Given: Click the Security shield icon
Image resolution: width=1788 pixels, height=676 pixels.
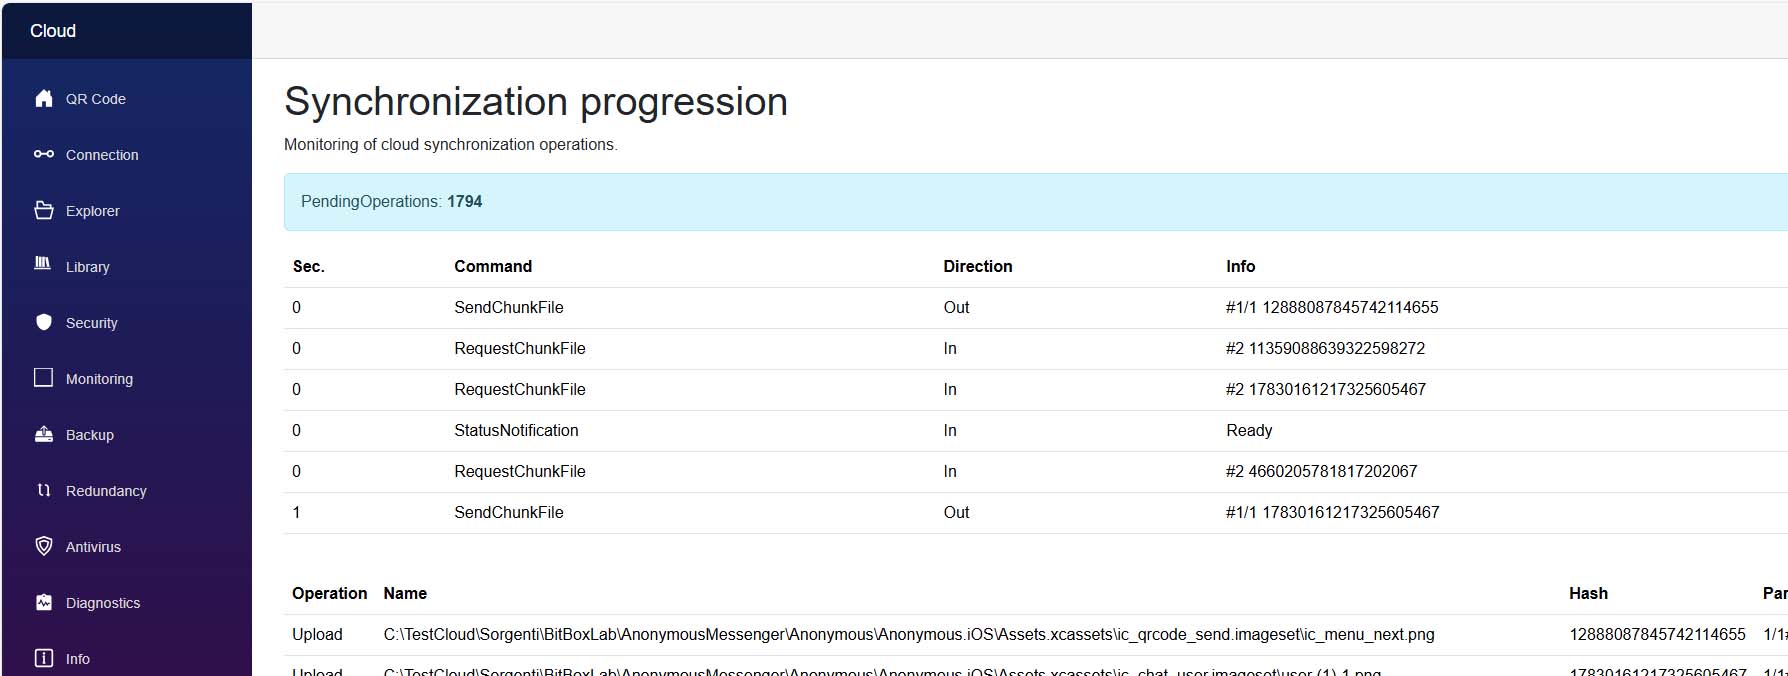Looking at the screenshot, I should [x=44, y=322].
